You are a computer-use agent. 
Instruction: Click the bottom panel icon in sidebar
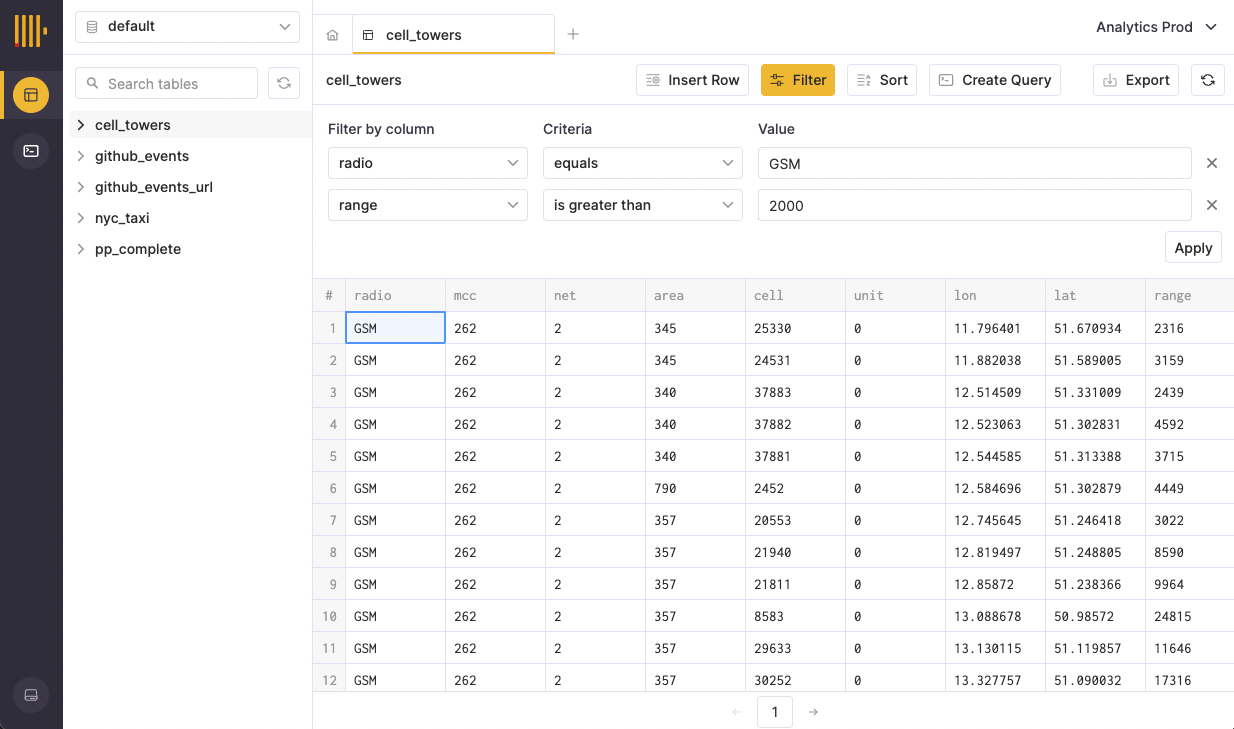pos(31,695)
